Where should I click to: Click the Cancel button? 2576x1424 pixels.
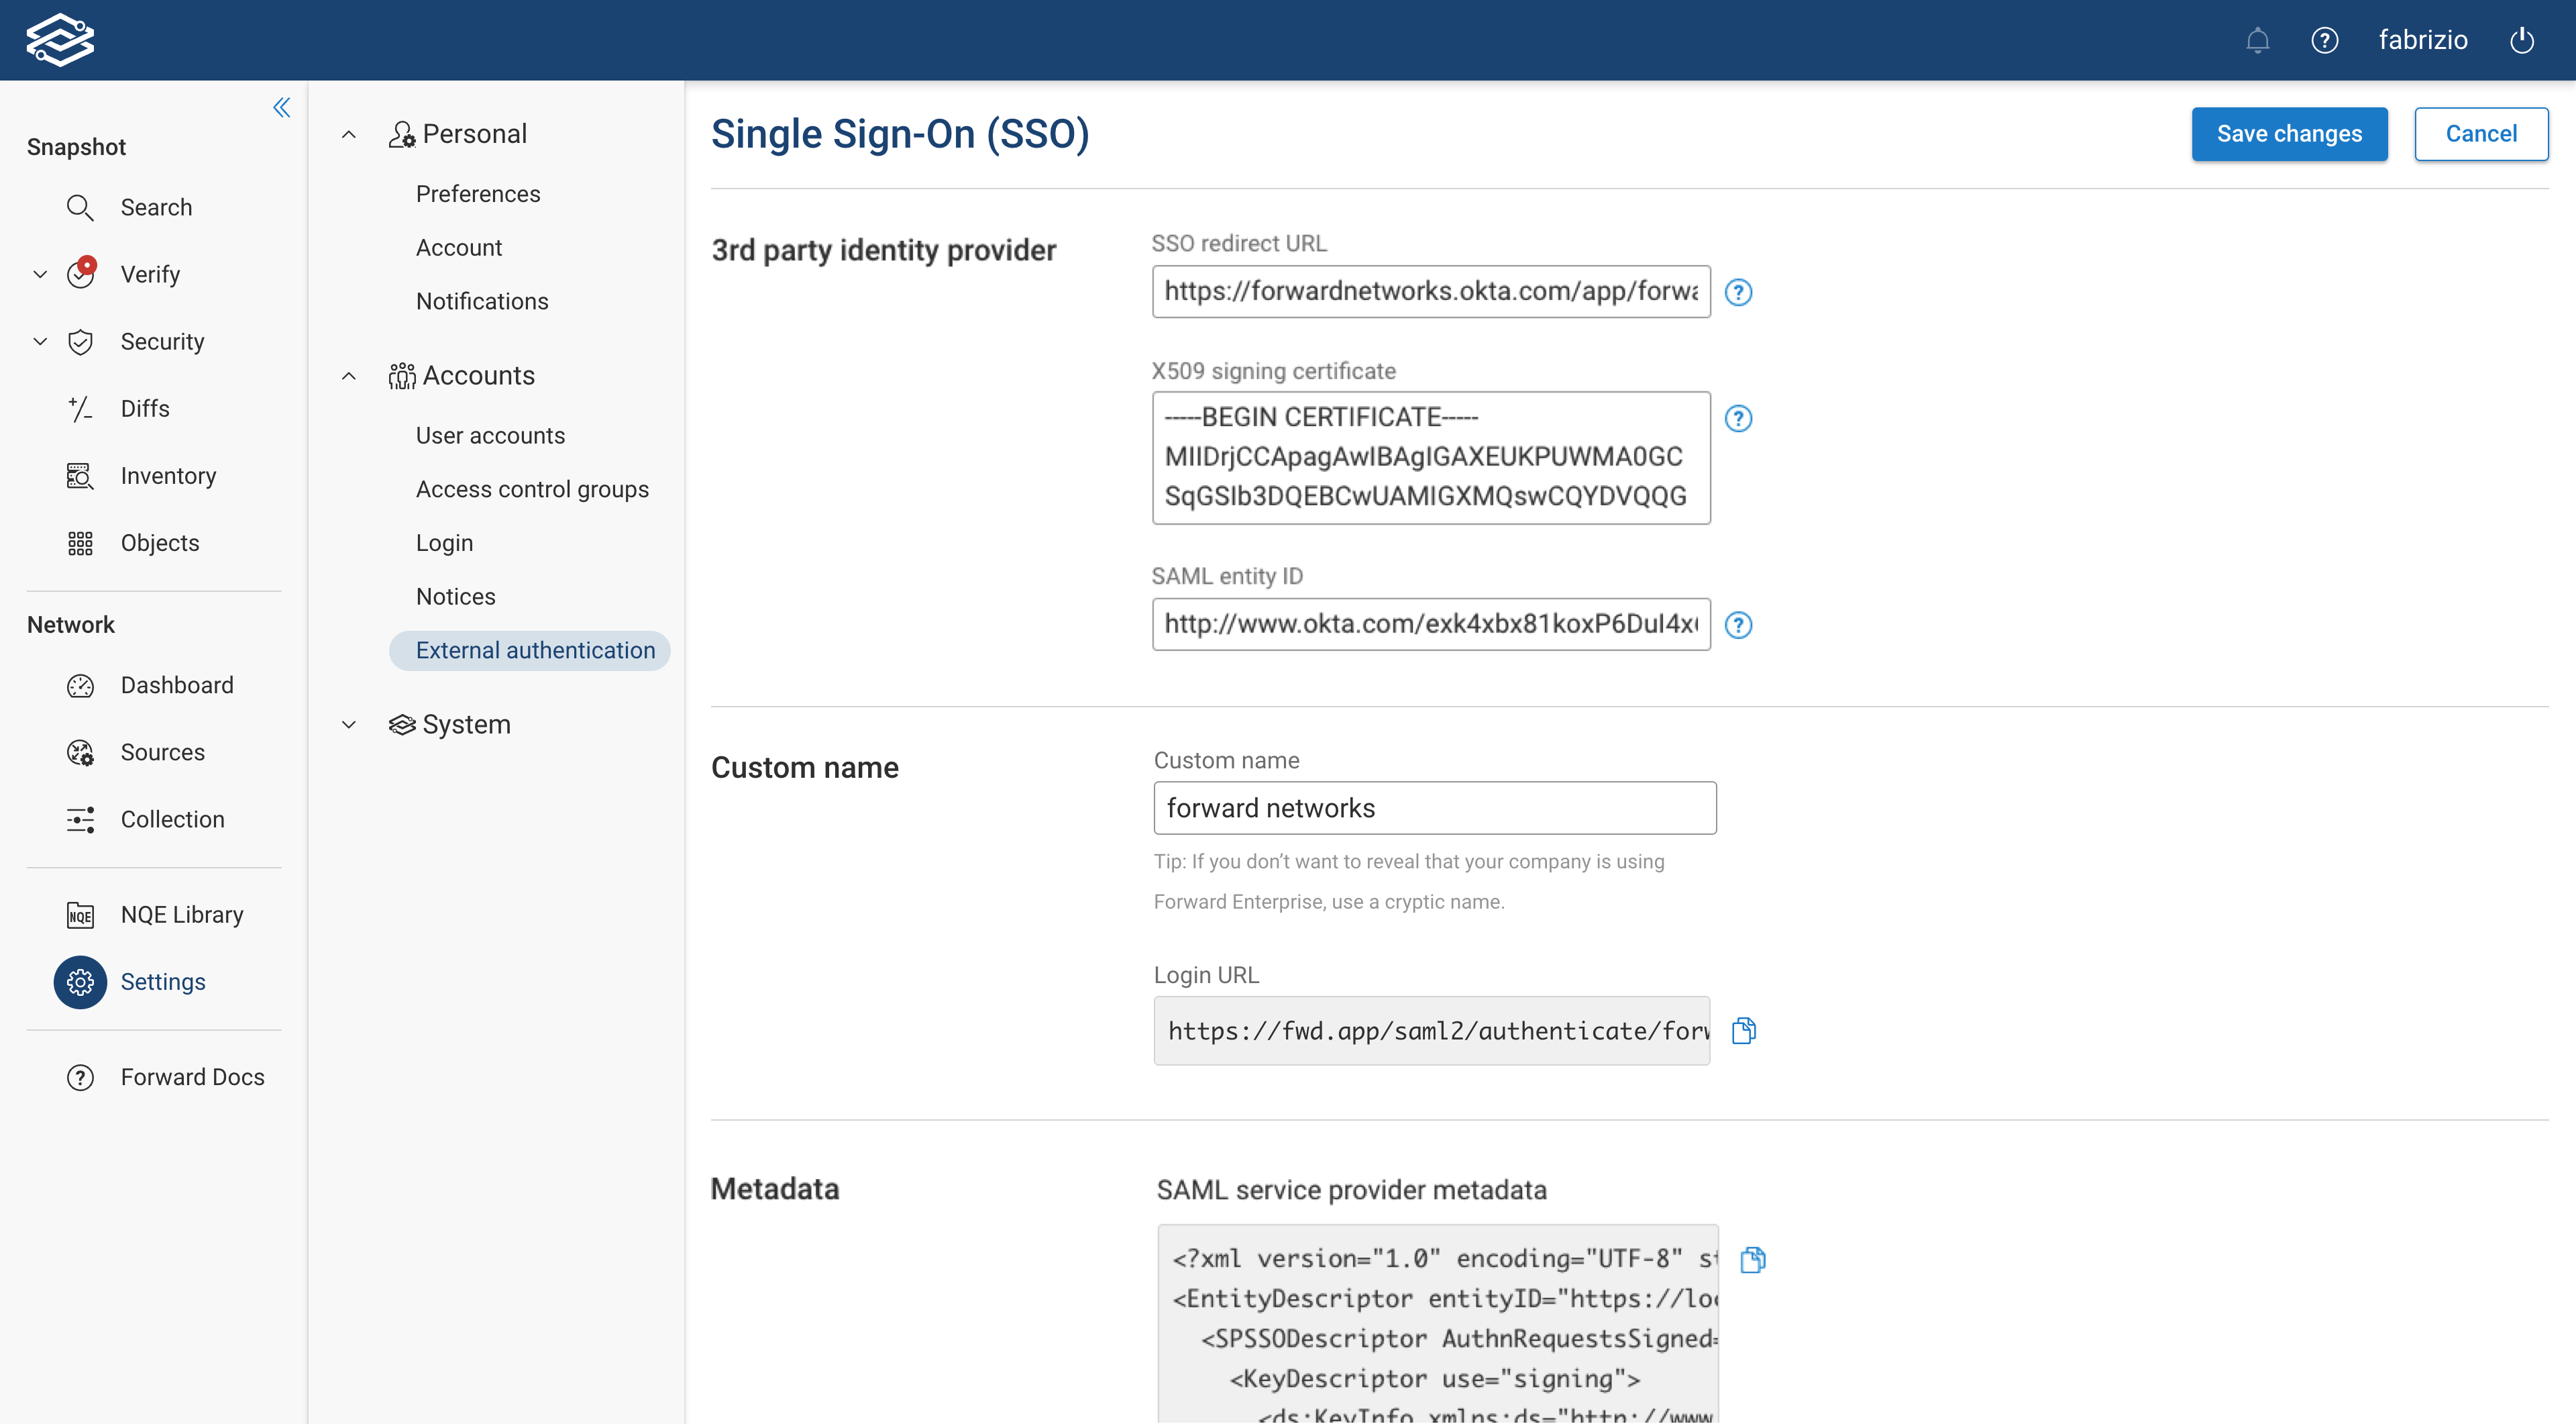point(2482,134)
